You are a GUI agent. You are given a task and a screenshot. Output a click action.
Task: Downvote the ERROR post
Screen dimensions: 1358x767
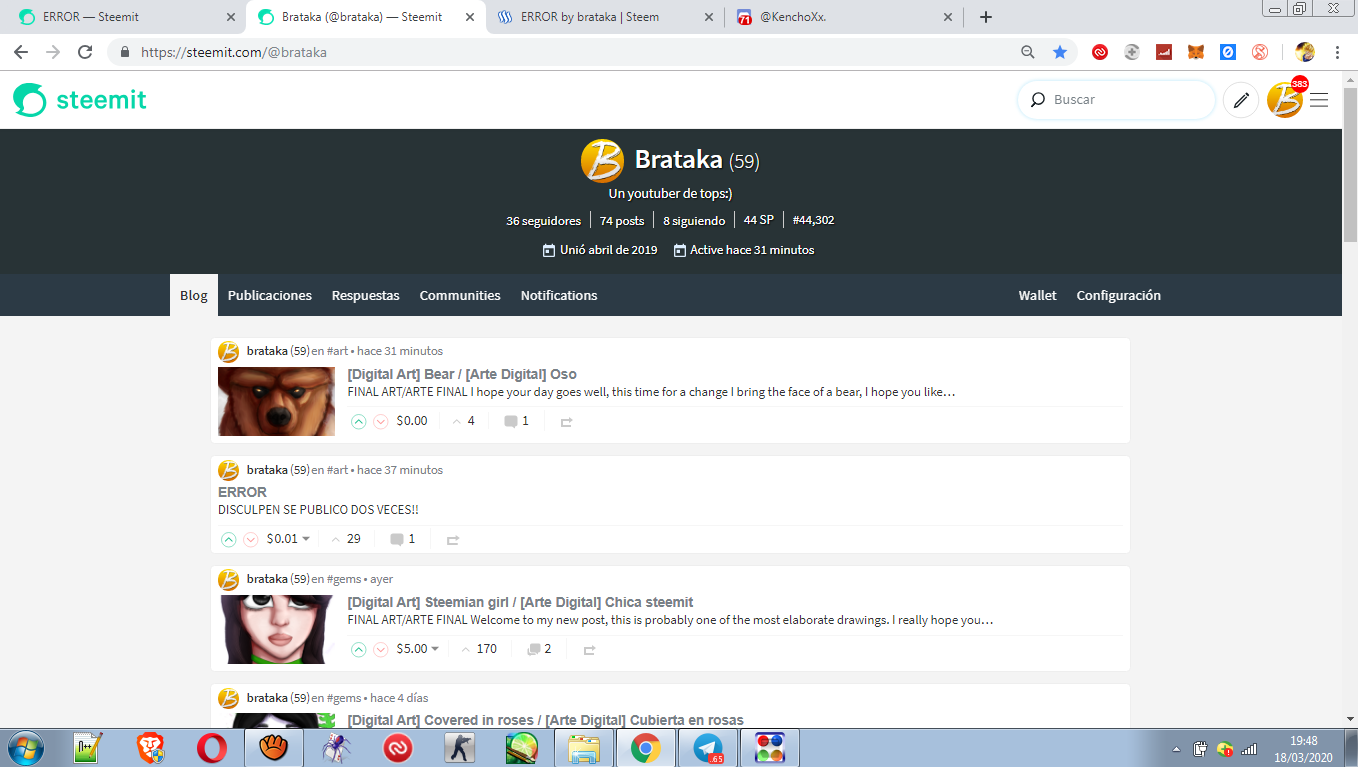[x=251, y=539]
